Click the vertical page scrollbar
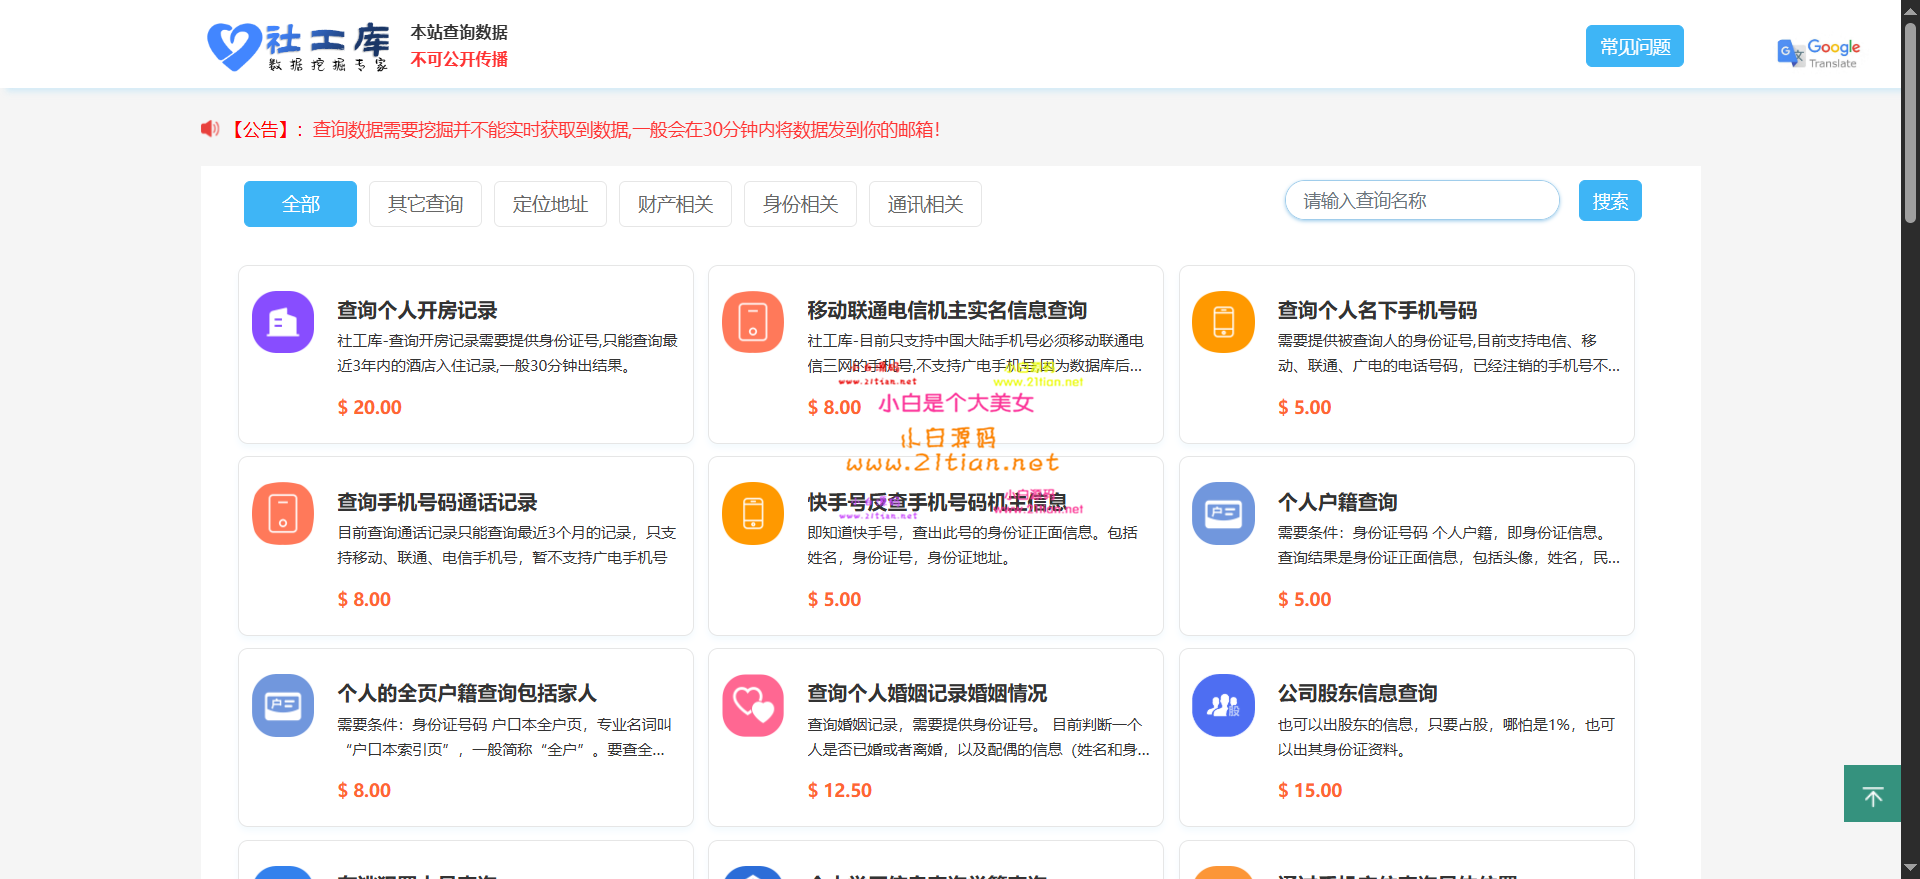Screen dimensions: 1920x879 1910,120
